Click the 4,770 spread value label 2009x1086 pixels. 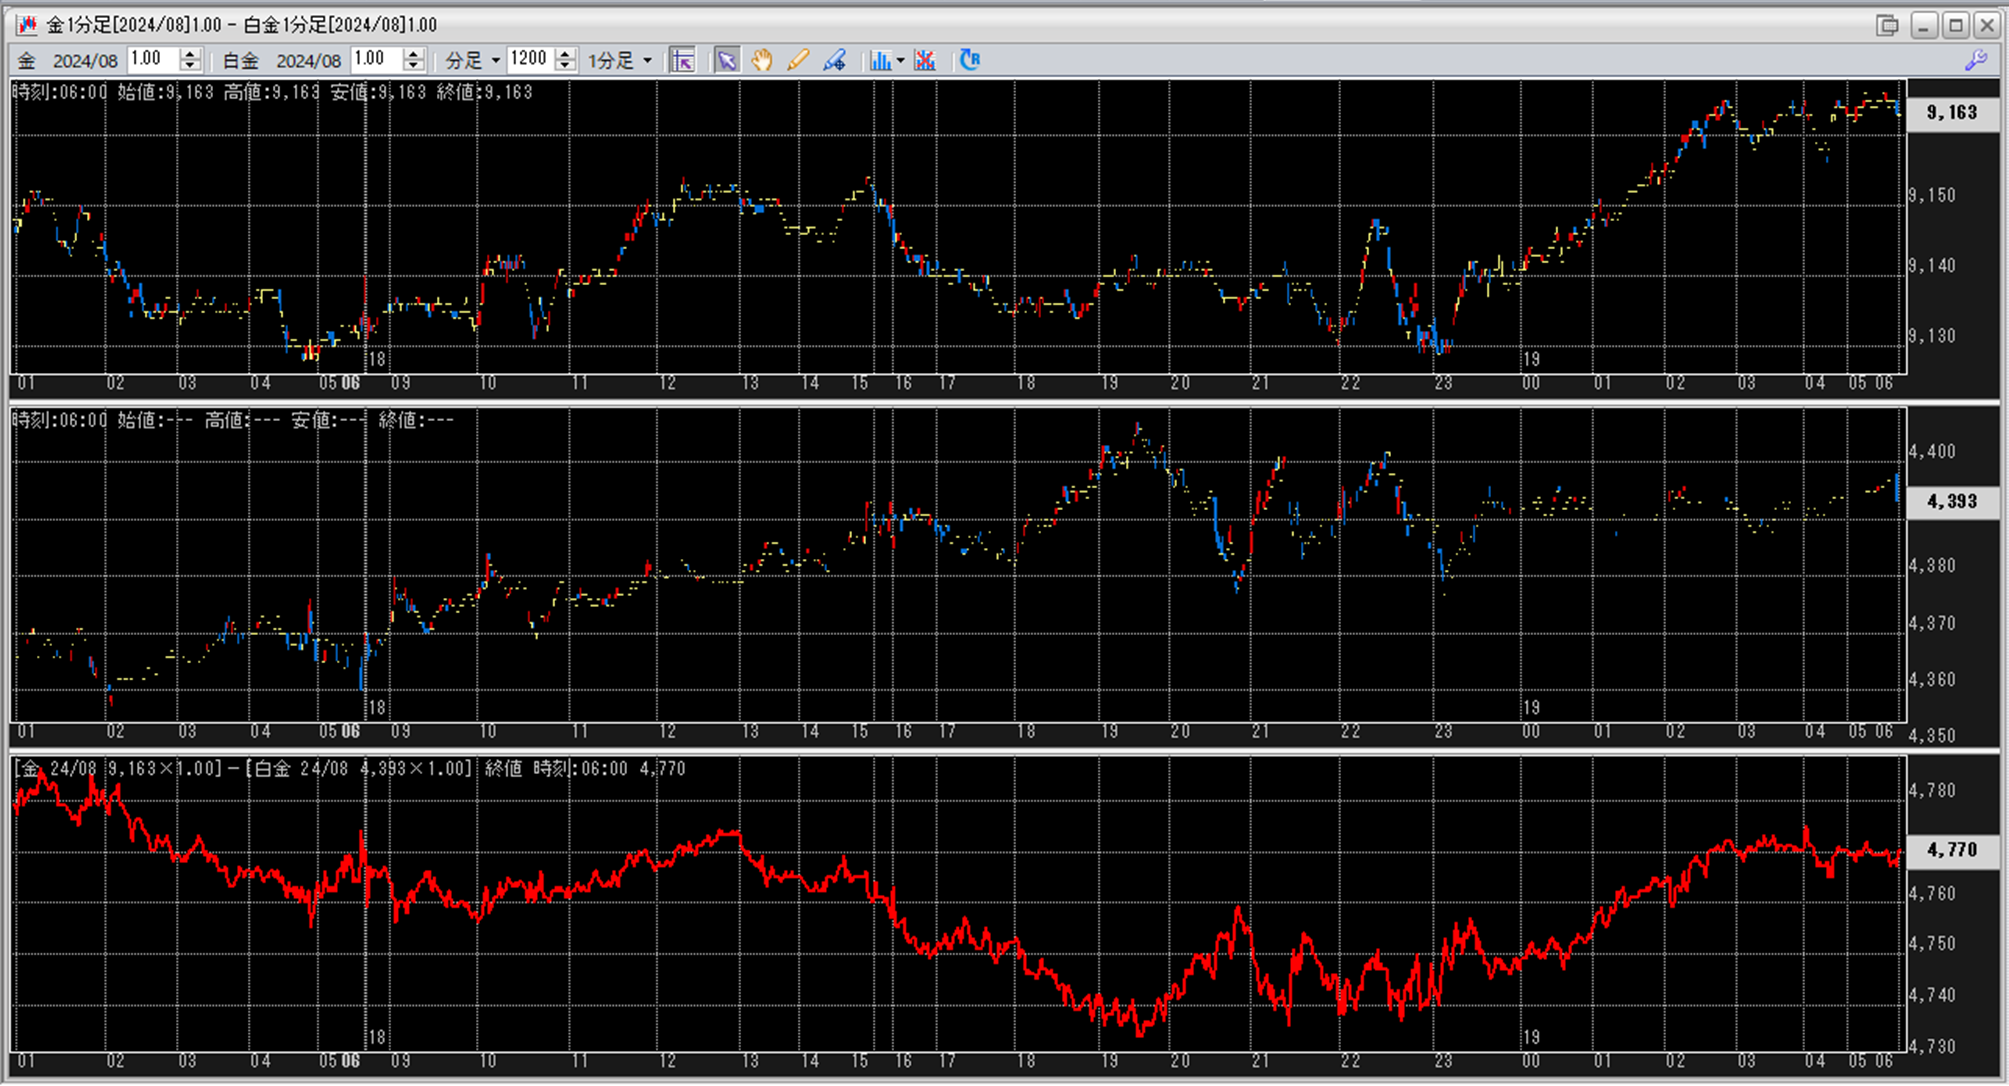(1952, 850)
